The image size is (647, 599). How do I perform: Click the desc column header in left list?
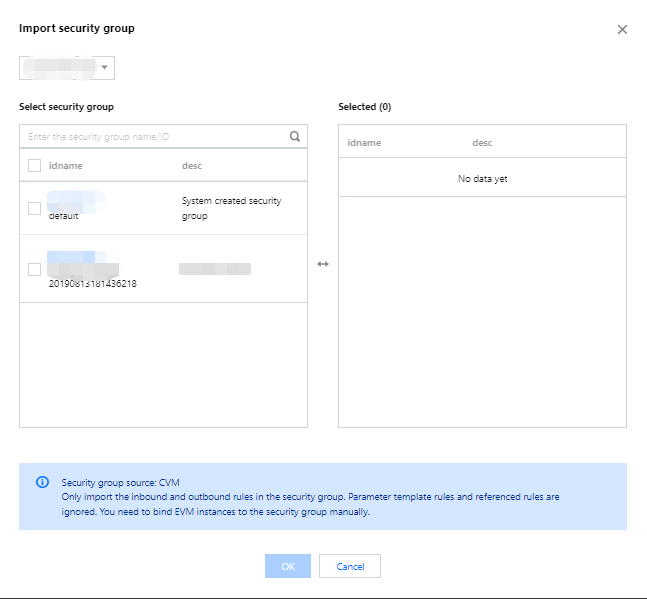(192, 166)
